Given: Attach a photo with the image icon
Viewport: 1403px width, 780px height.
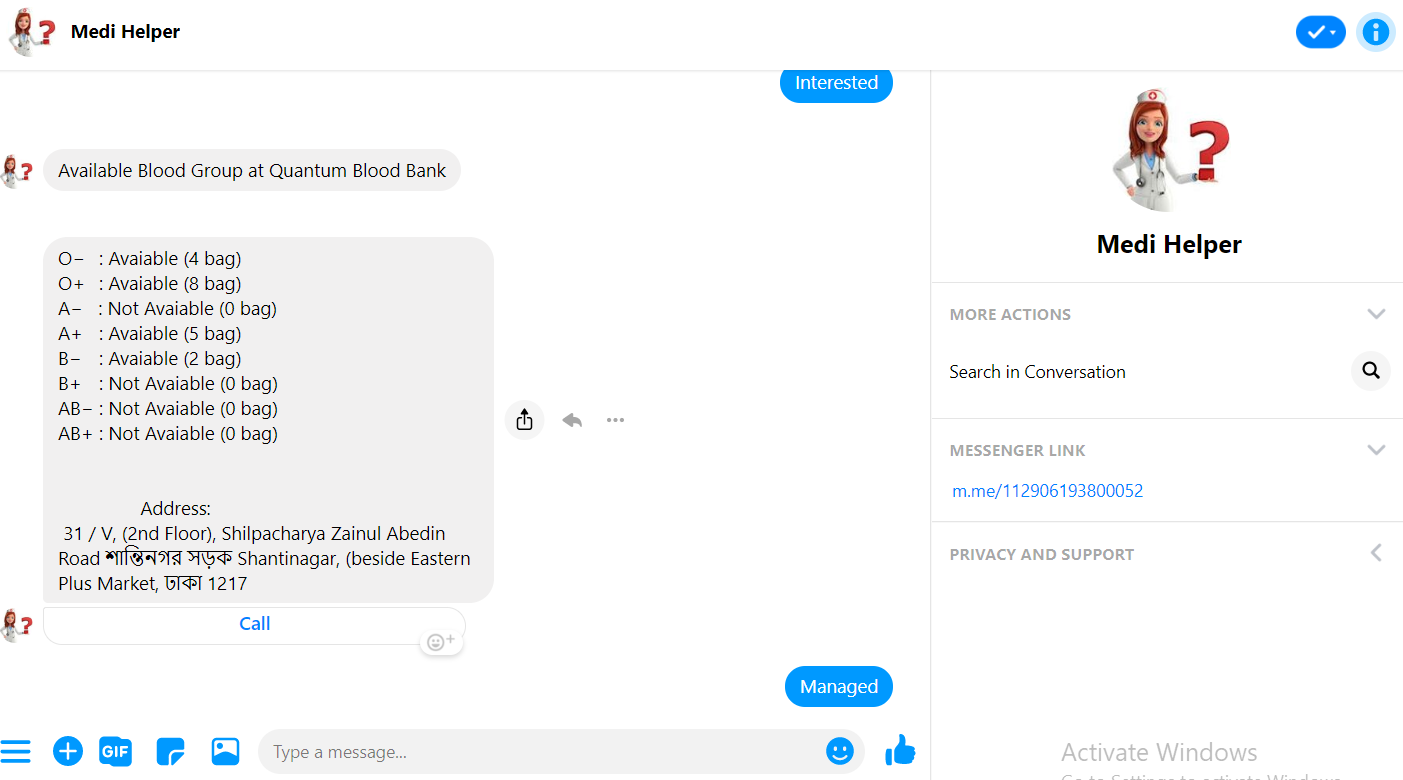Looking at the screenshot, I should click(x=225, y=751).
